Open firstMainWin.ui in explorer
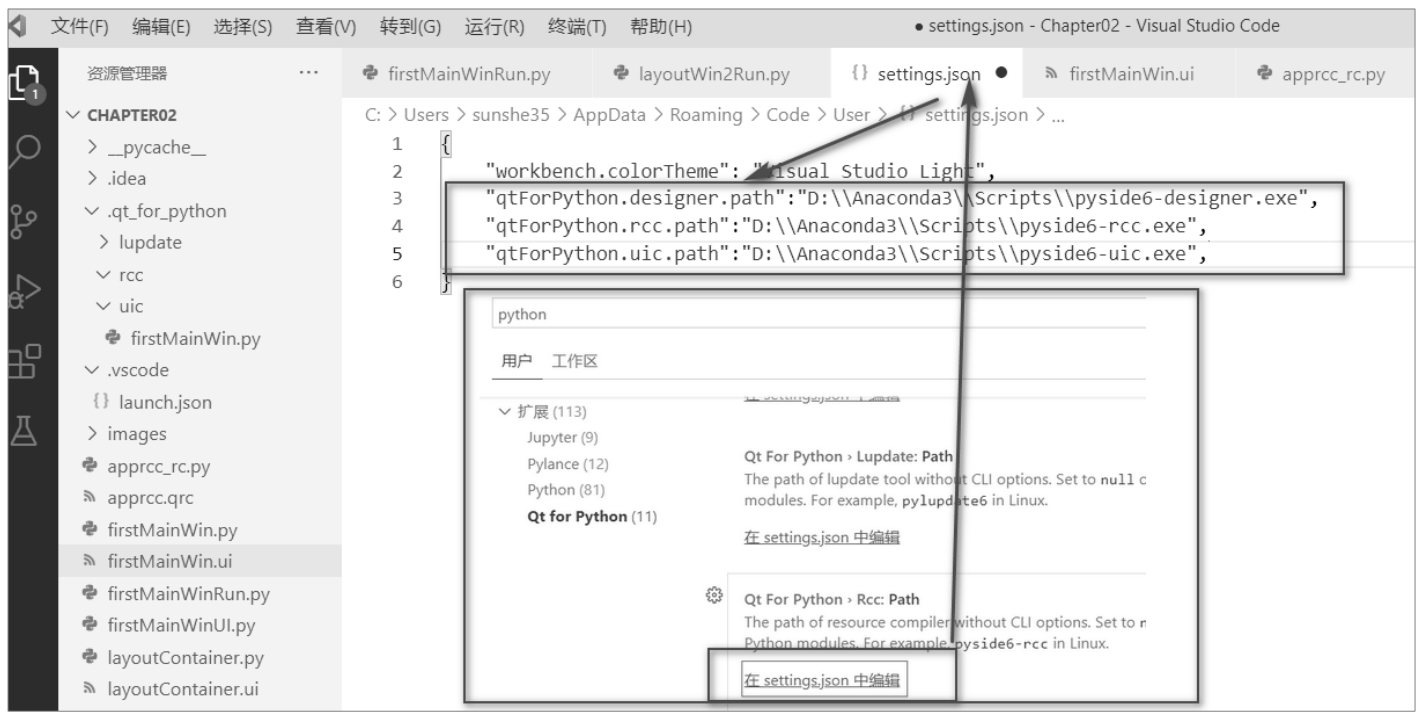Viewport: 1423px width, 719px height. tap(170, 561)
